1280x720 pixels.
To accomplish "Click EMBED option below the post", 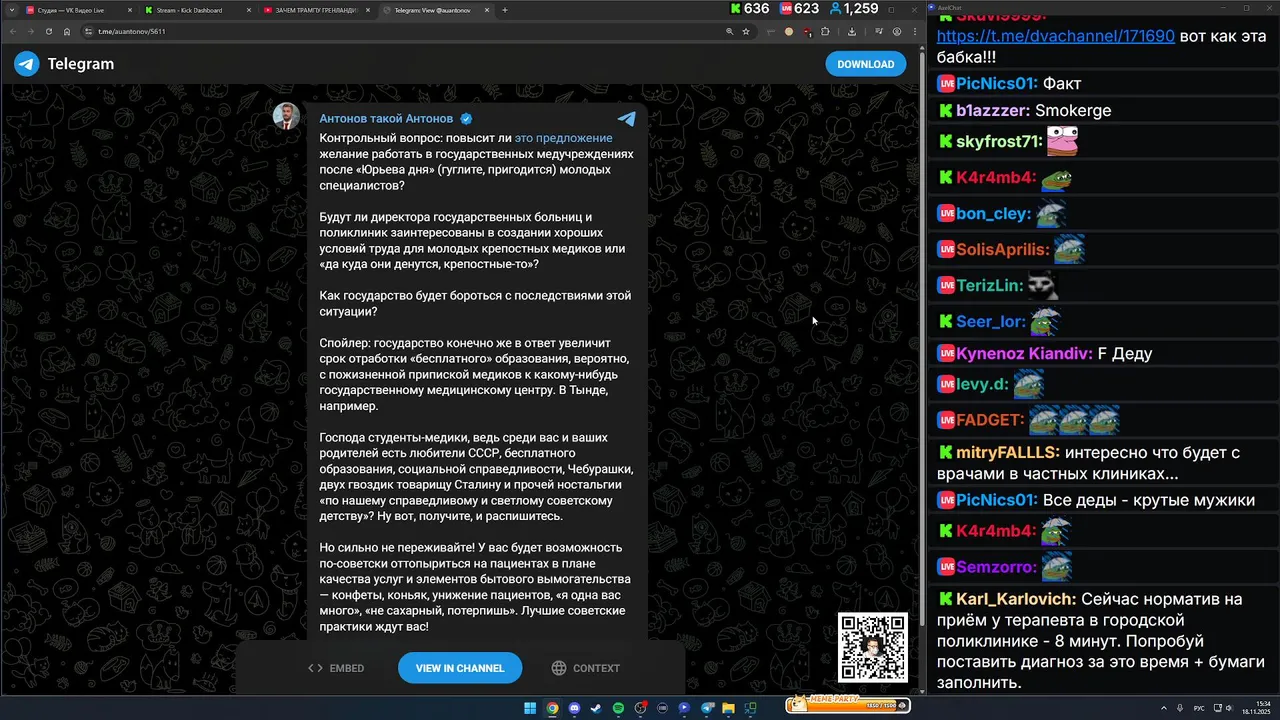I will point(336,668).
